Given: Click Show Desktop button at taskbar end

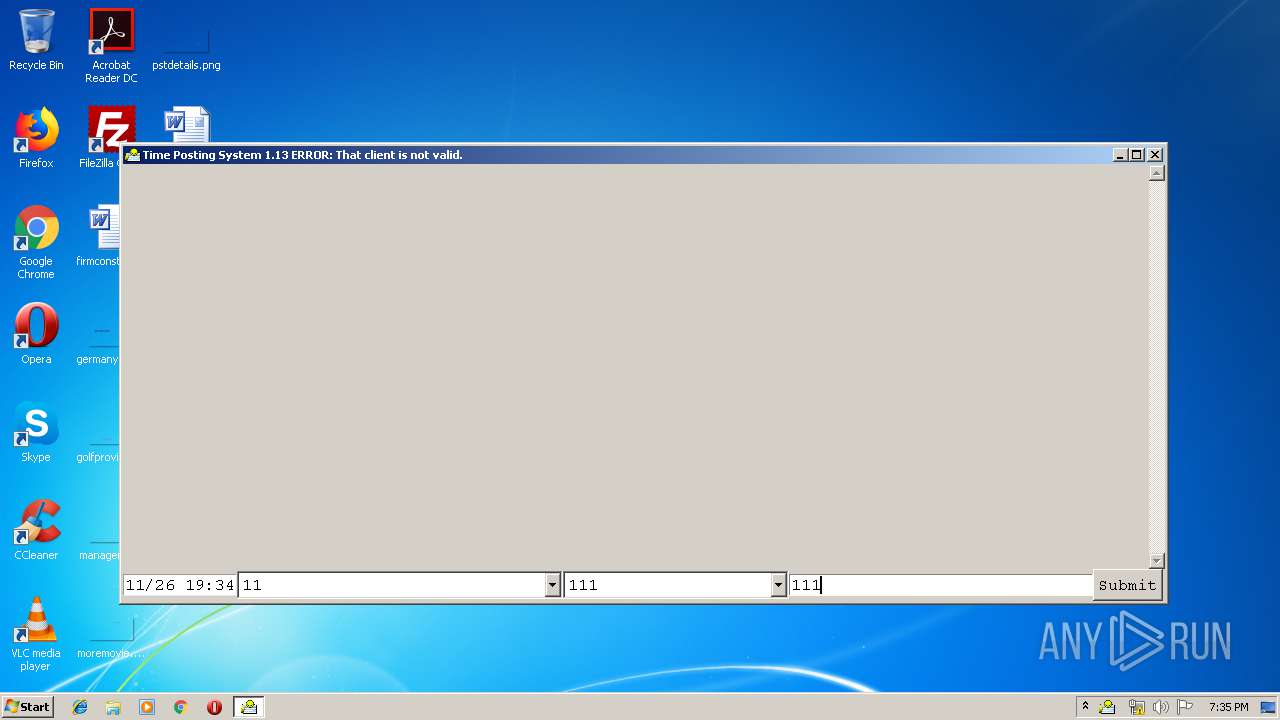Looking at the screenshot, I should click(1270, 707).
